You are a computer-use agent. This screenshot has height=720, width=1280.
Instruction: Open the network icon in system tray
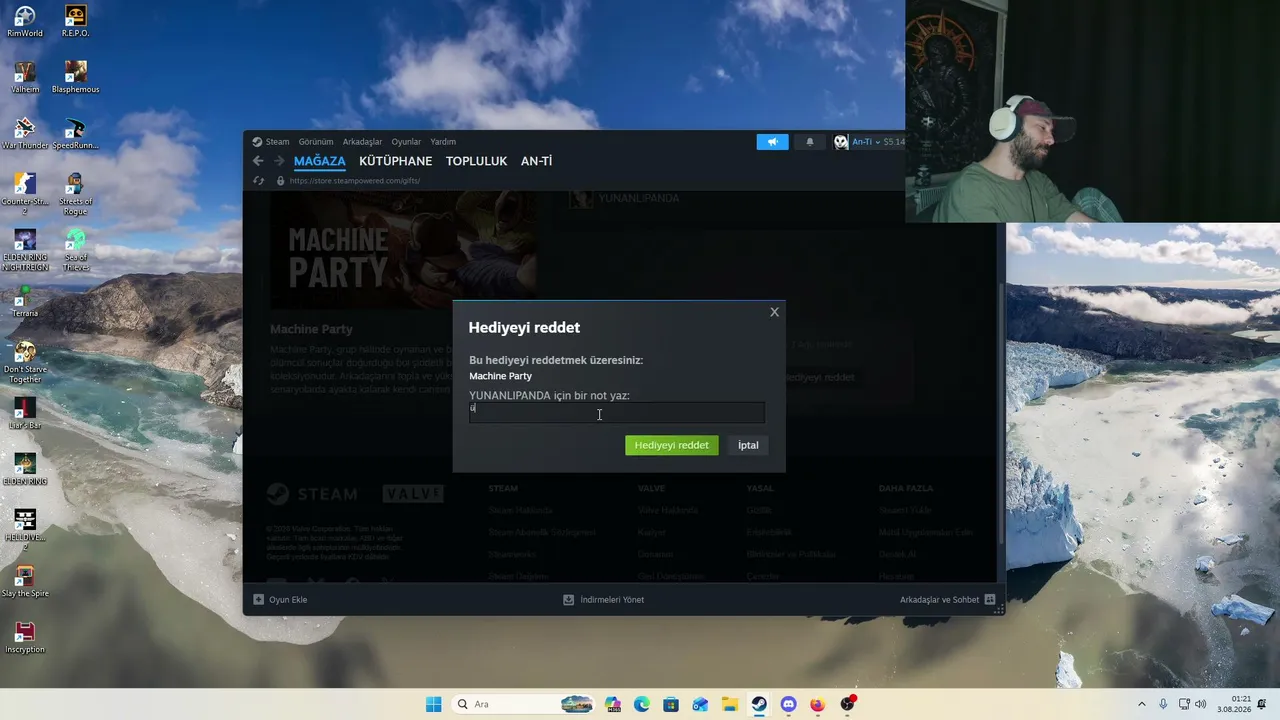pyautogui.click(x=1182, y=704)
